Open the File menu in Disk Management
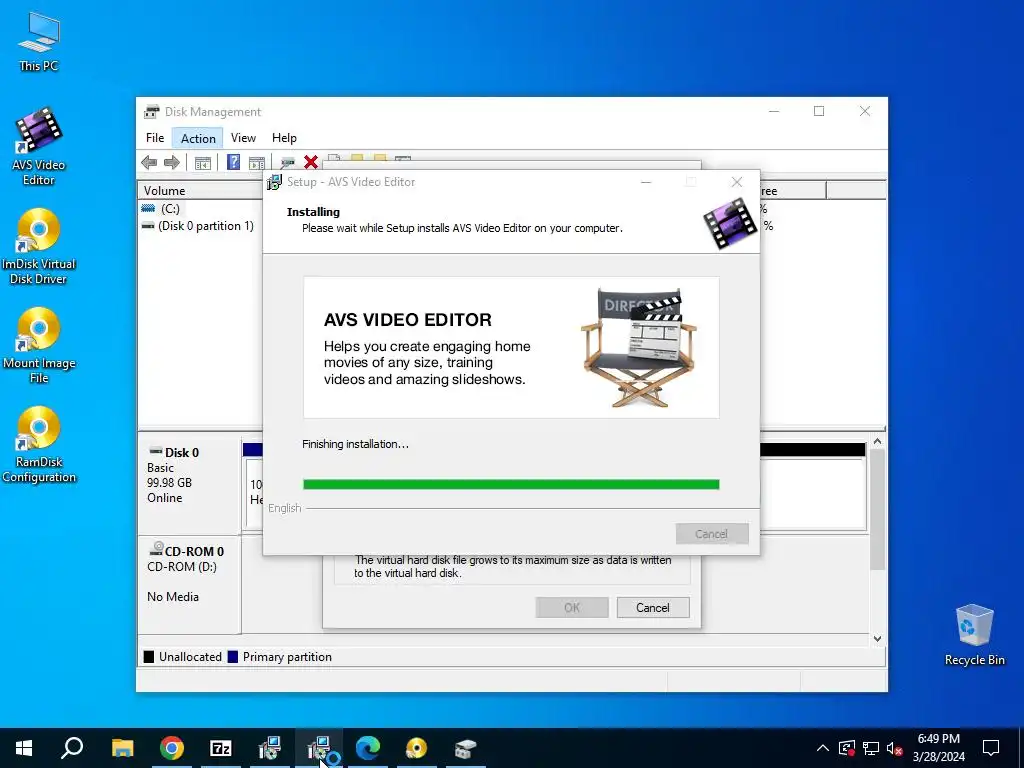 [155, 138]
